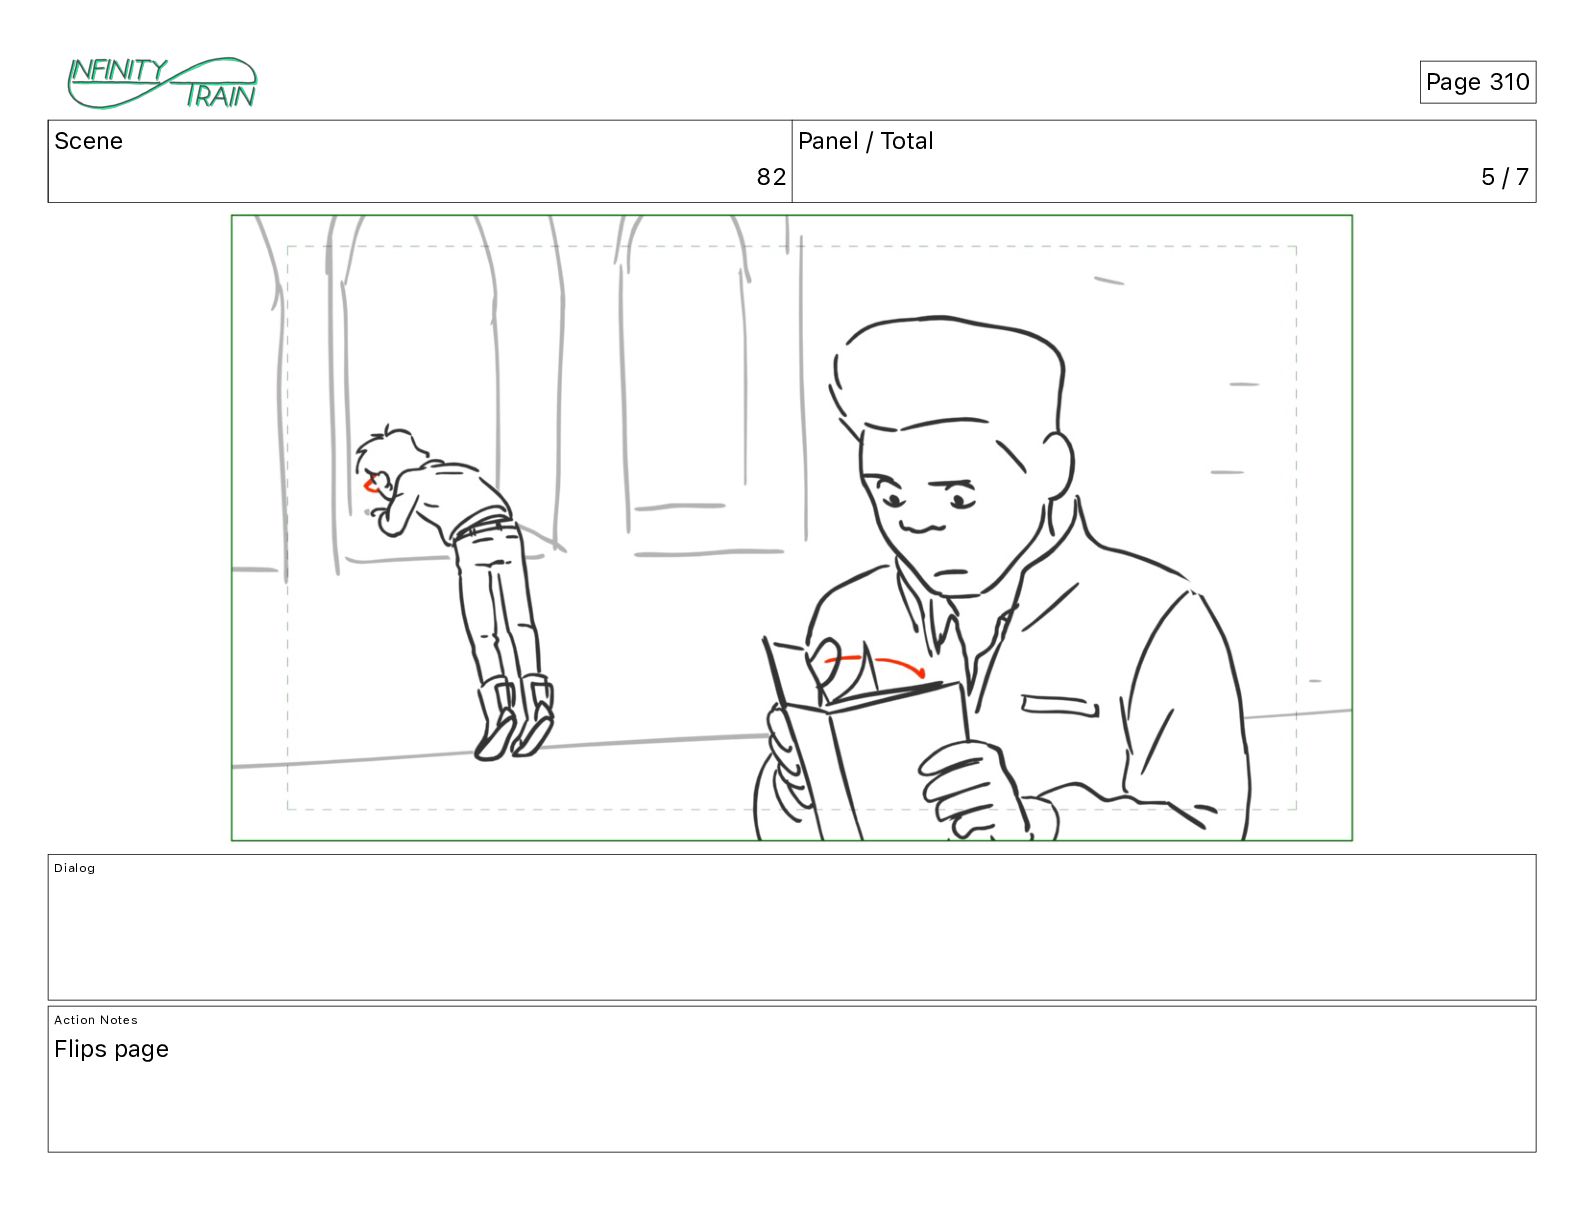Click the Panel / Total label
Image resolution: width=1584 pixels, height=1224 pixels.
pos(865,141)
